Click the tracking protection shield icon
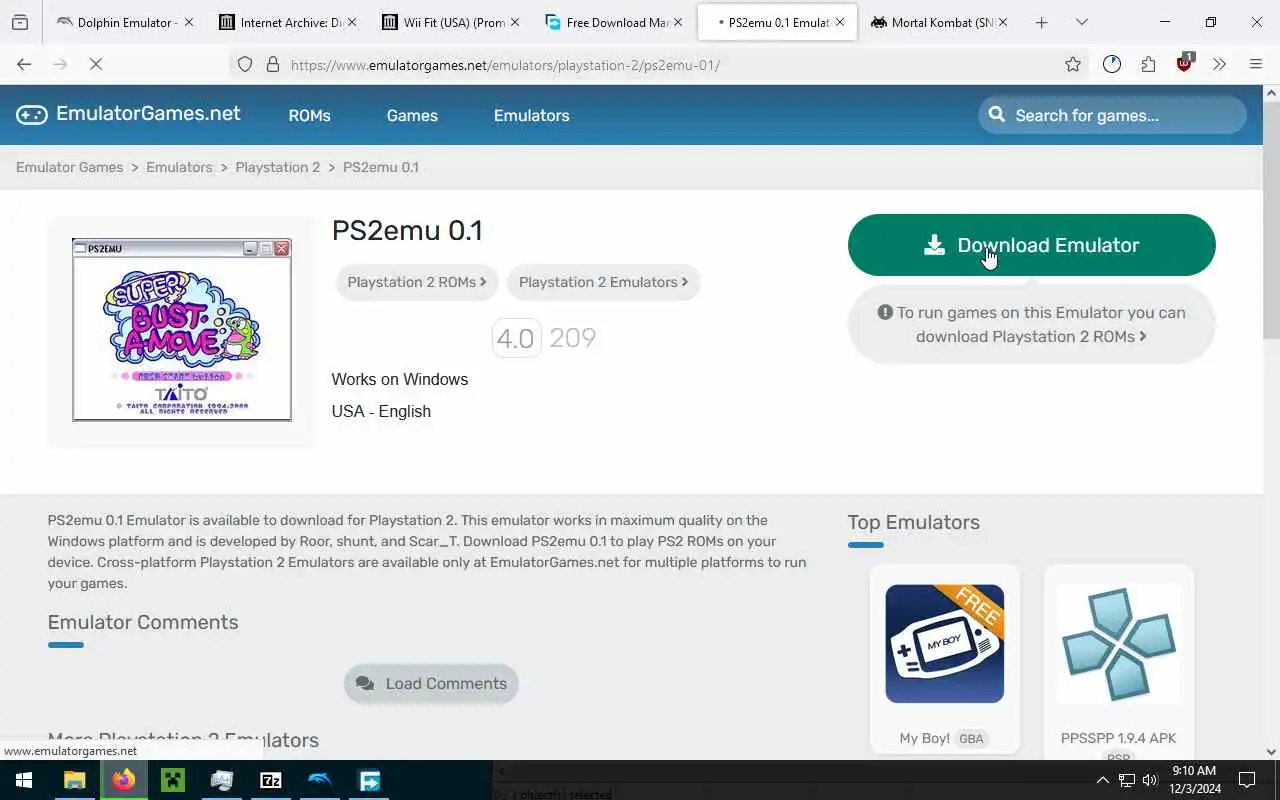 tap(245, 64)
